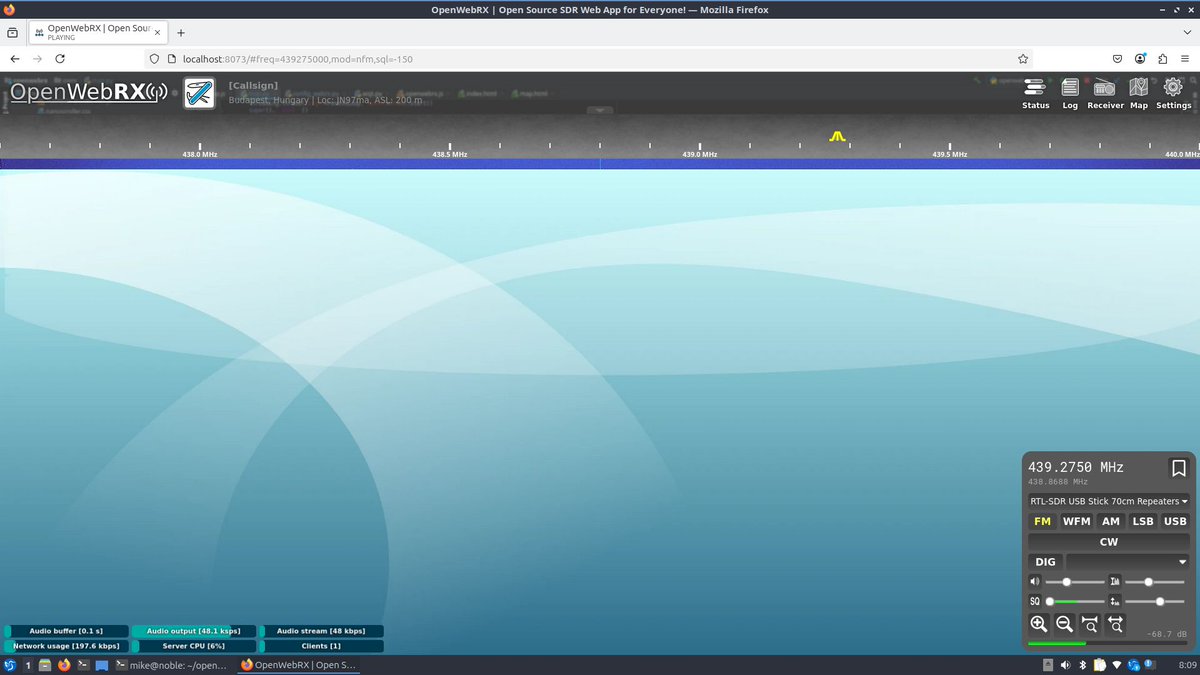
Task: Open OpenWebRX Settings gear
Action: coord(1174,94)
